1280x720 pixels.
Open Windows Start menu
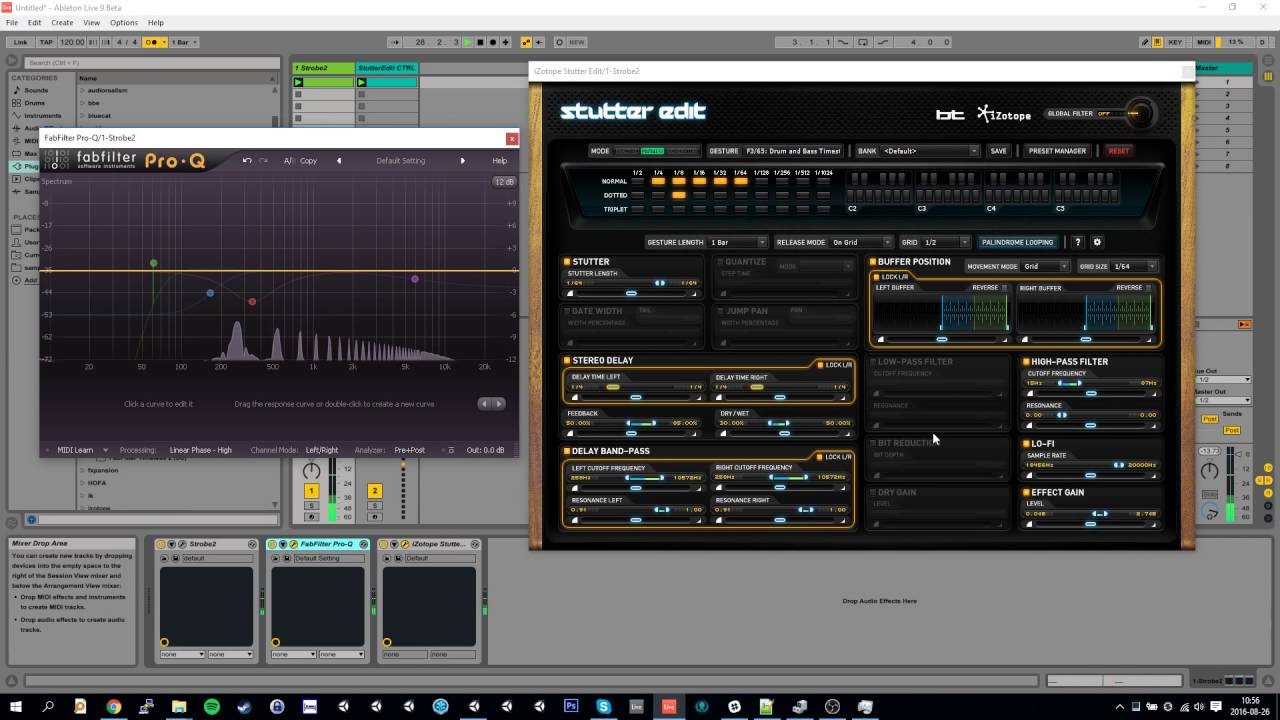click(17, 706)
